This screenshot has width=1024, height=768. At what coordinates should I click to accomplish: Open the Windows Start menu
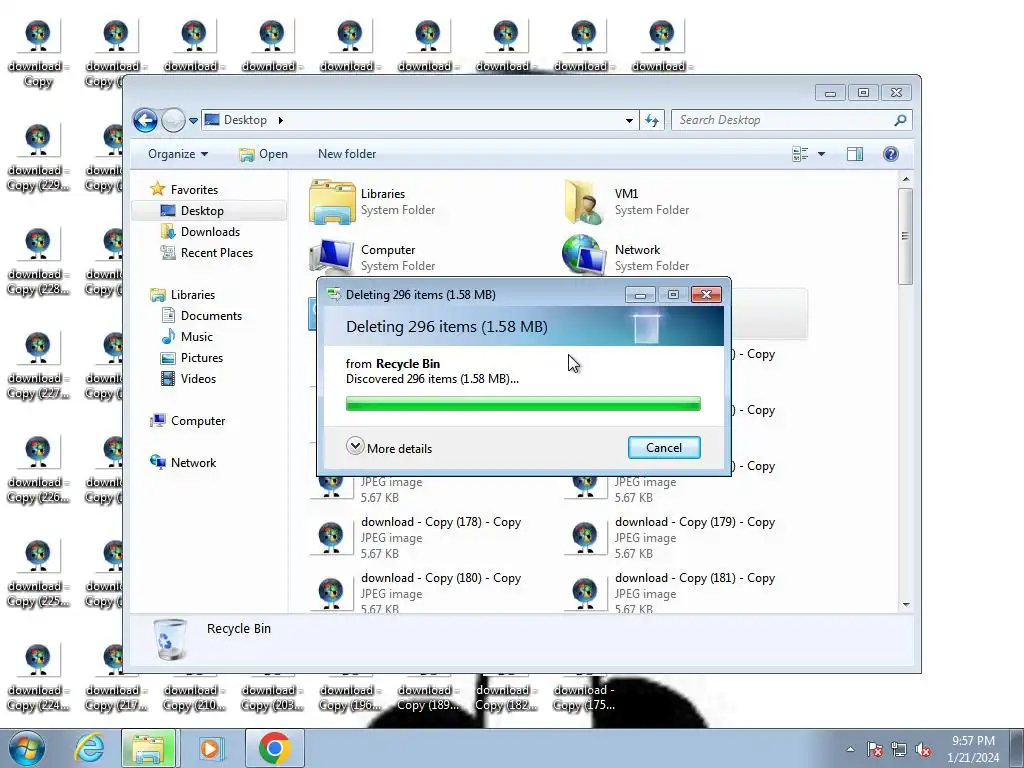27,748
